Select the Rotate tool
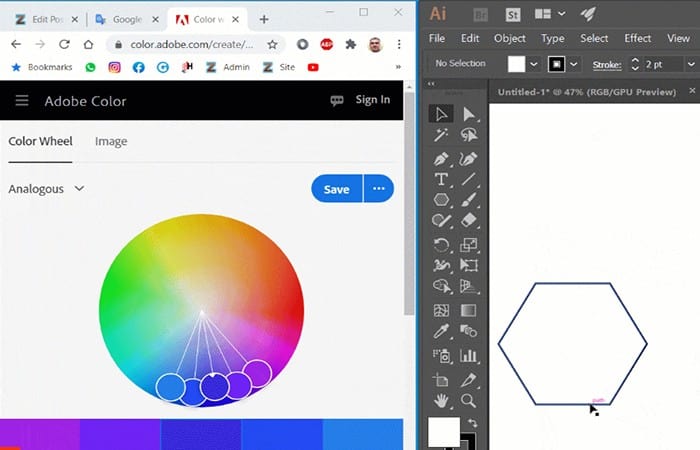Viewport: 700px width, 450px height. coord(441,245)
